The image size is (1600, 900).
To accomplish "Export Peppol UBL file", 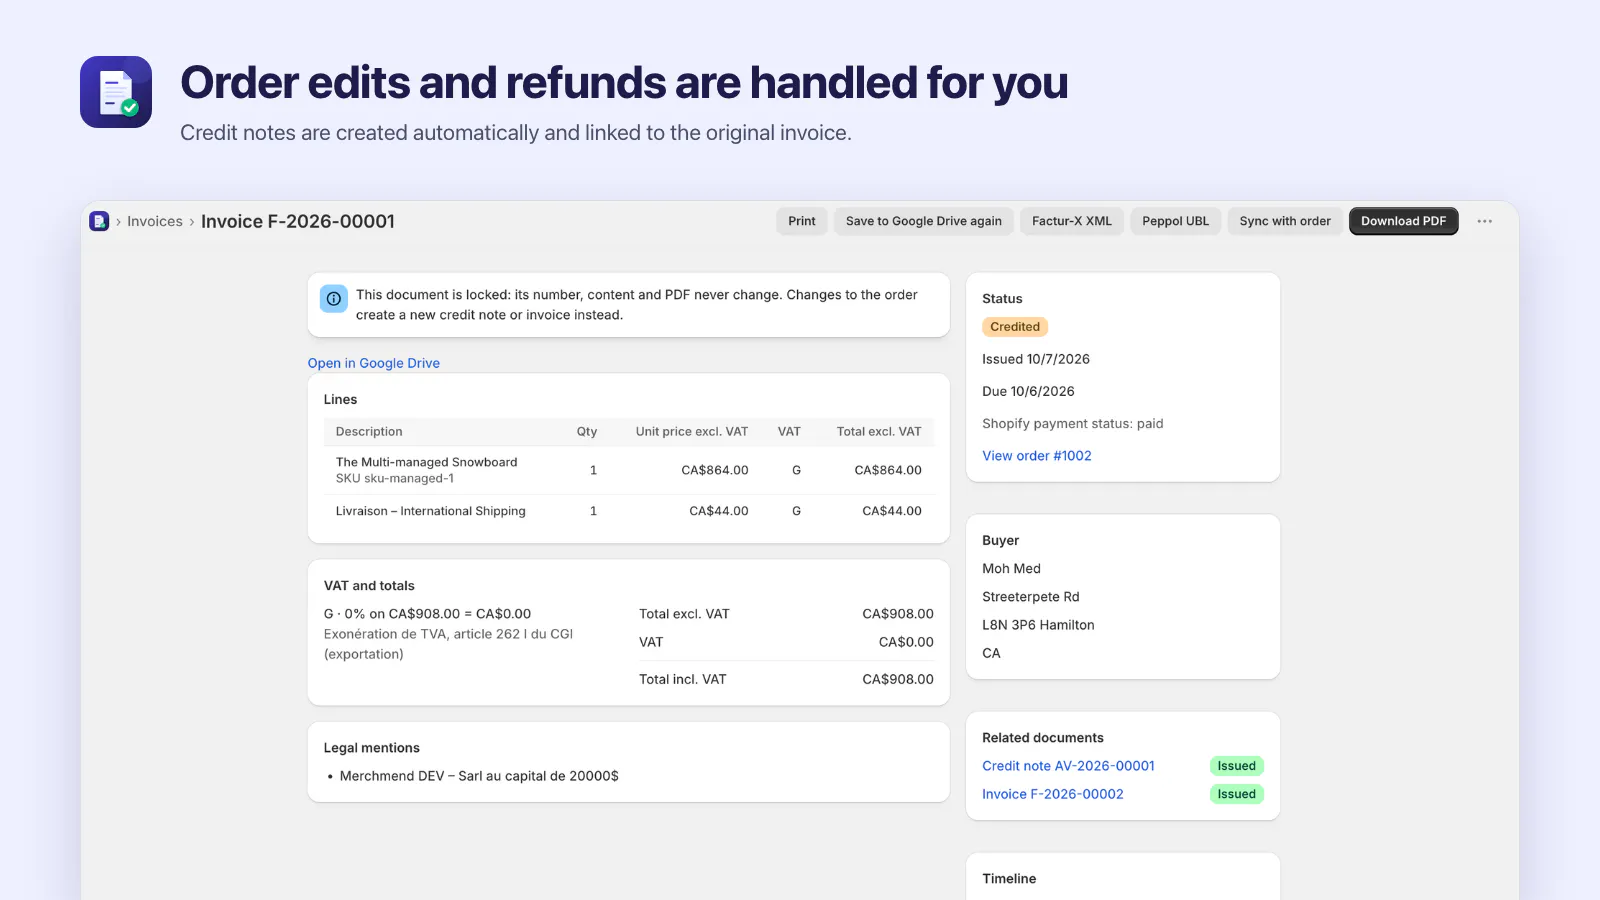I will pos(1176,221).
